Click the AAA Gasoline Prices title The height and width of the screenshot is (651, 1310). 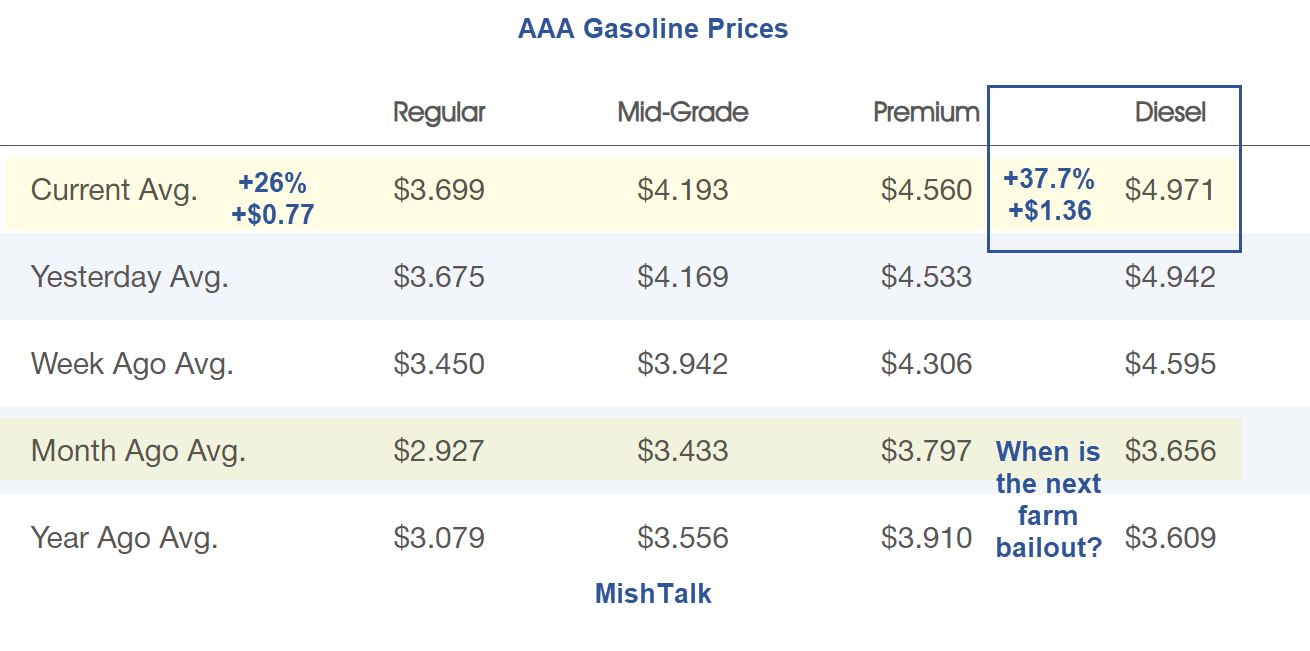(x=653, y=29)
